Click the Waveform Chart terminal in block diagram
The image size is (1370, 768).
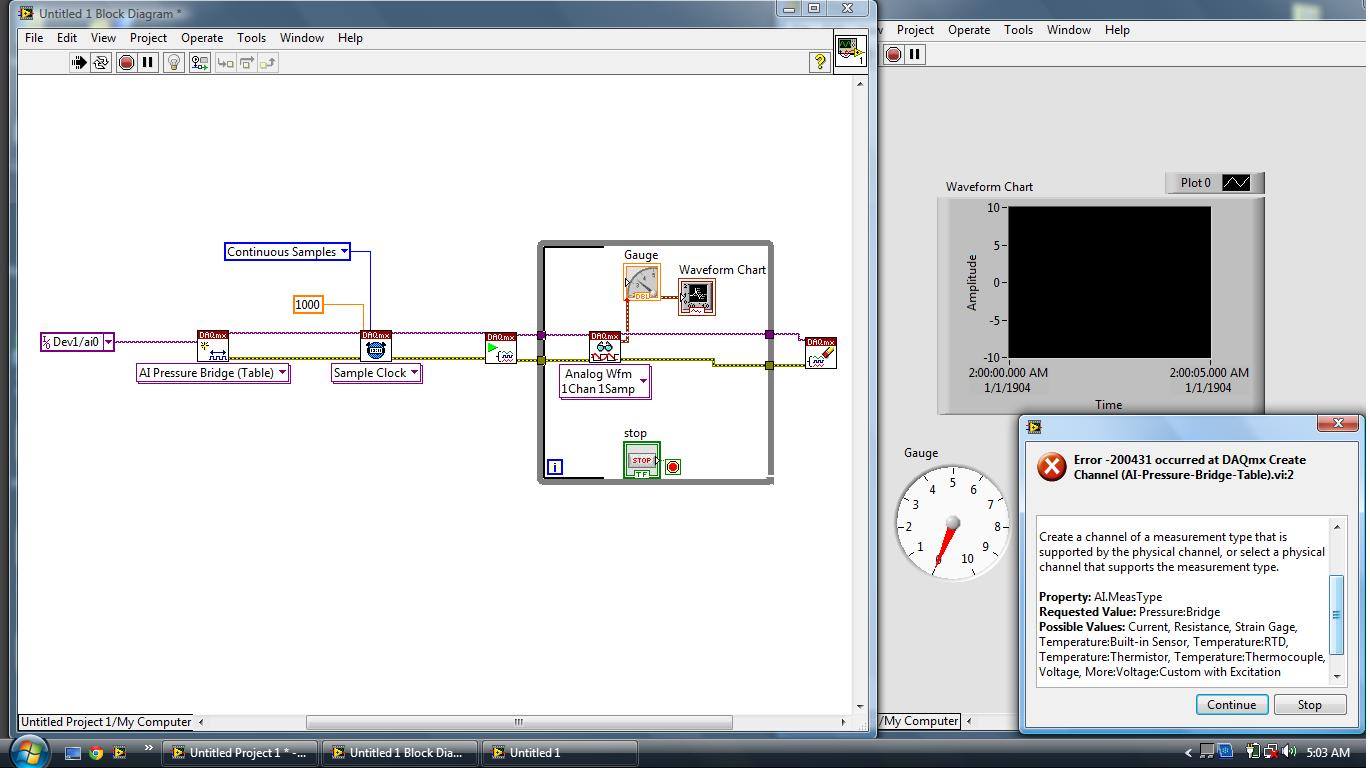(697, 297)
